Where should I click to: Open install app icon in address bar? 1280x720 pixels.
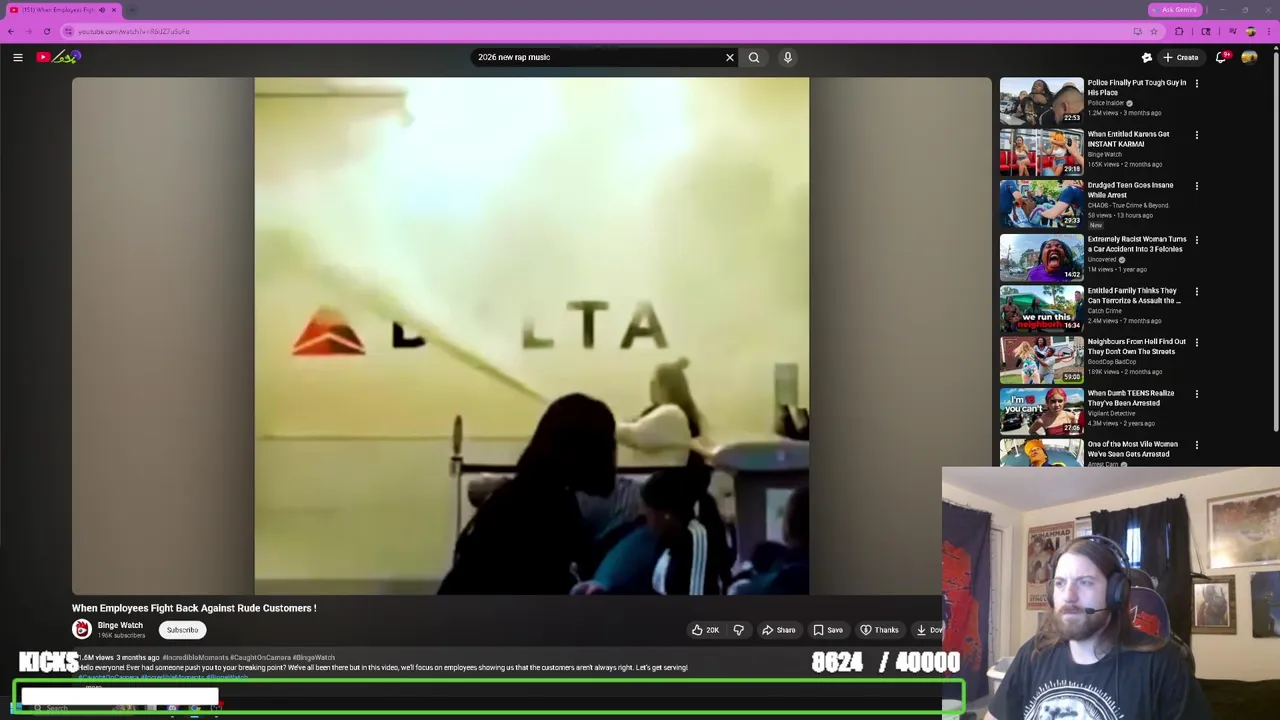coord(1137,31)
